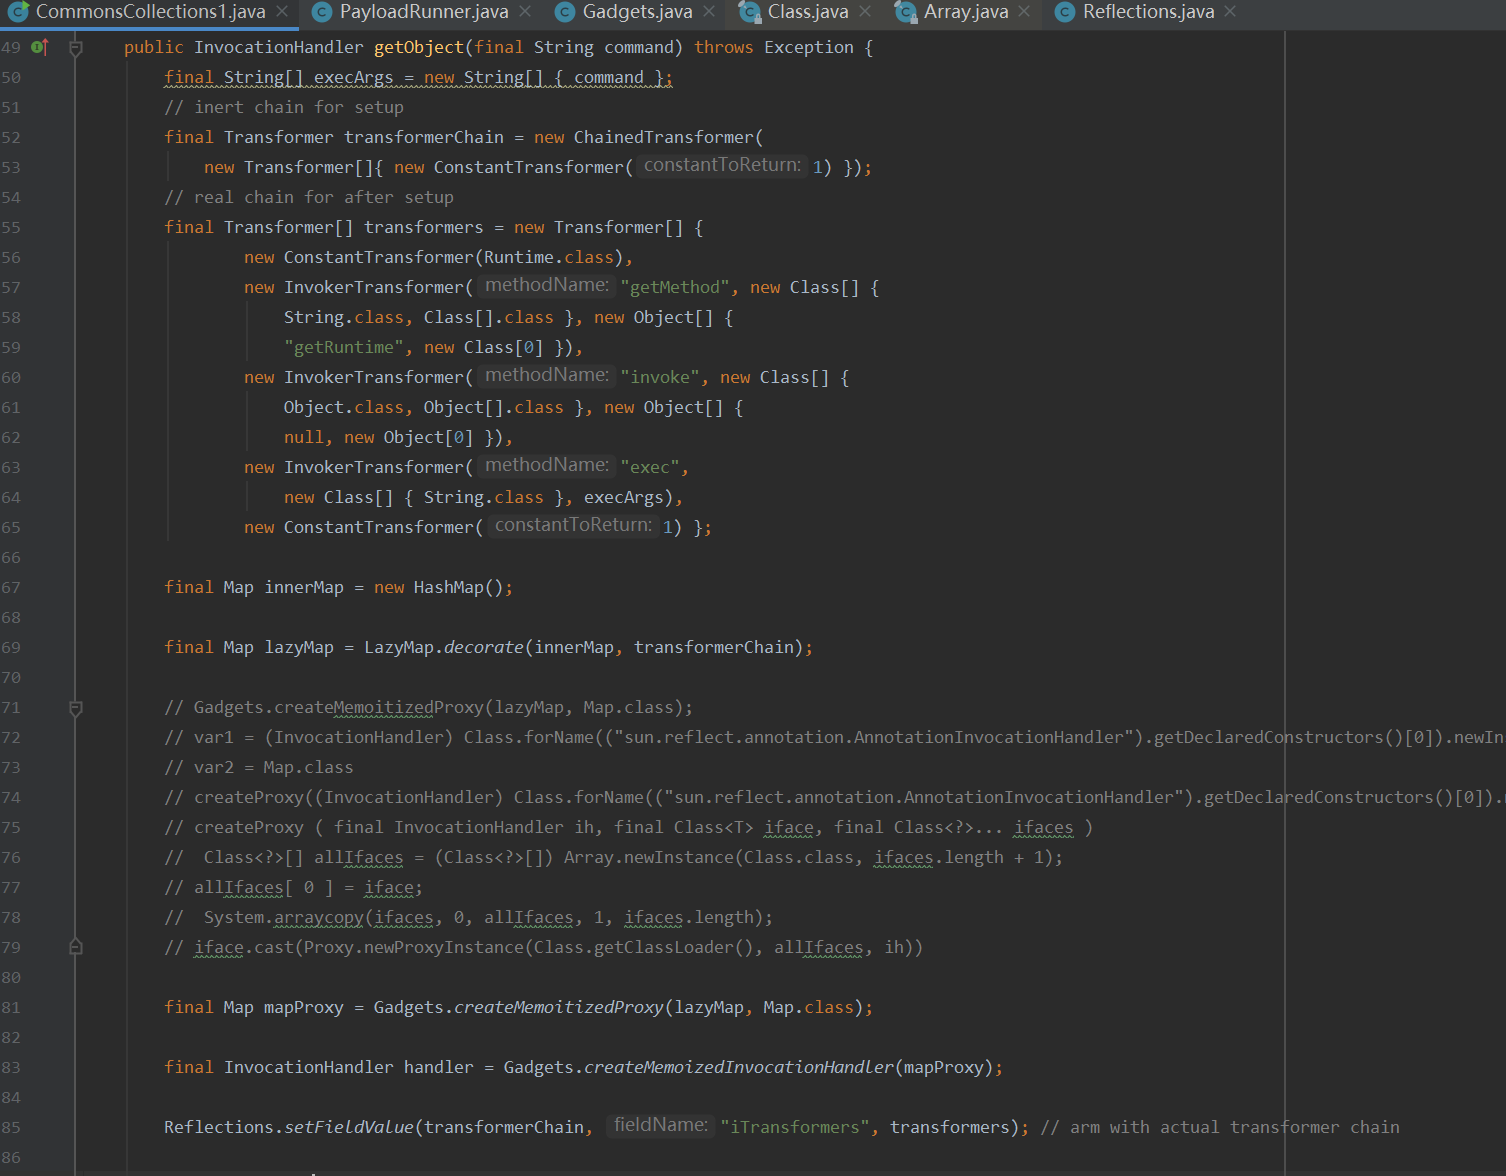Open the PayloadRunner.java tab
Screen dimensions: 1506x1176
(423, 12)
